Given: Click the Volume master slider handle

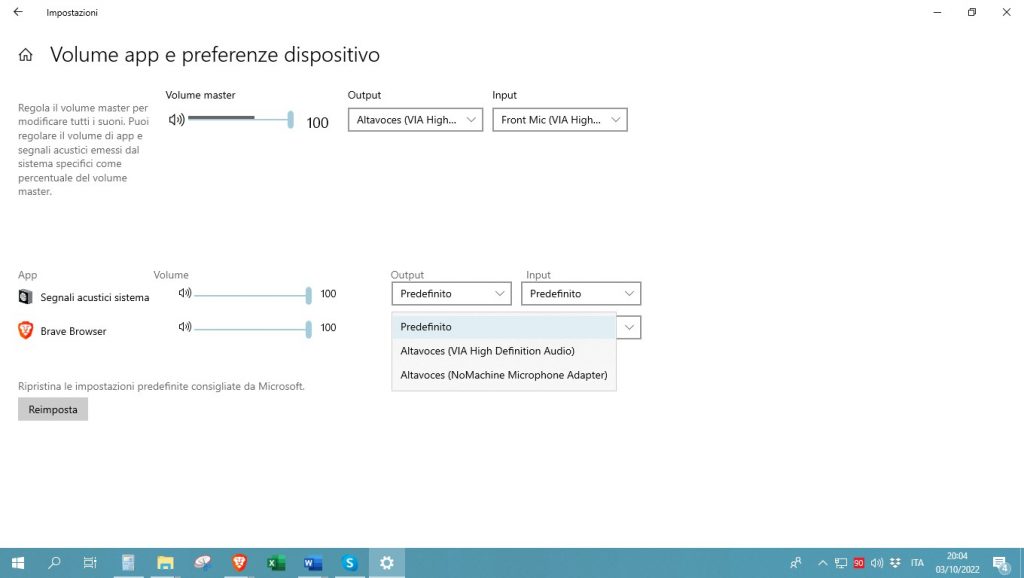Looking at the screenshot, I should pyautogui.click(x=290, y=120).
